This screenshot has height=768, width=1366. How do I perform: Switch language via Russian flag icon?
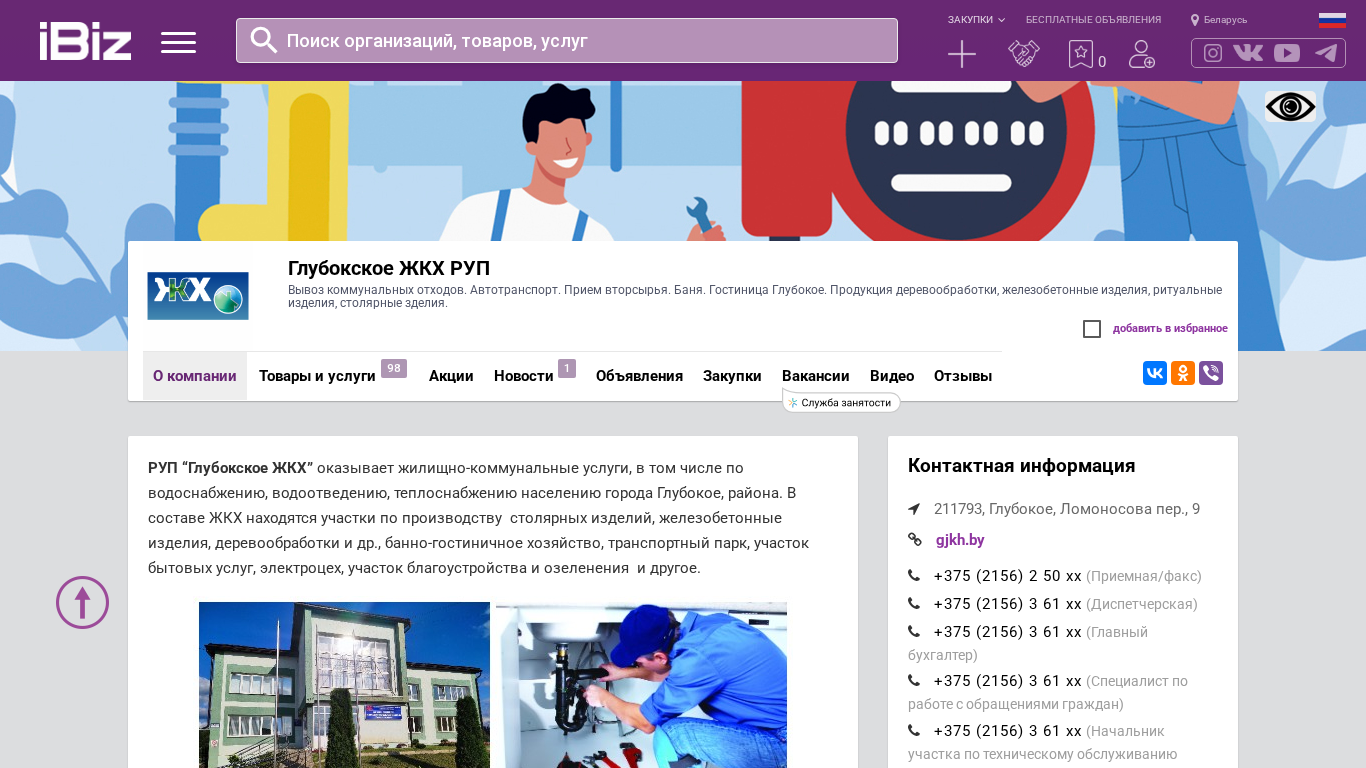(x=1332, y=20)
